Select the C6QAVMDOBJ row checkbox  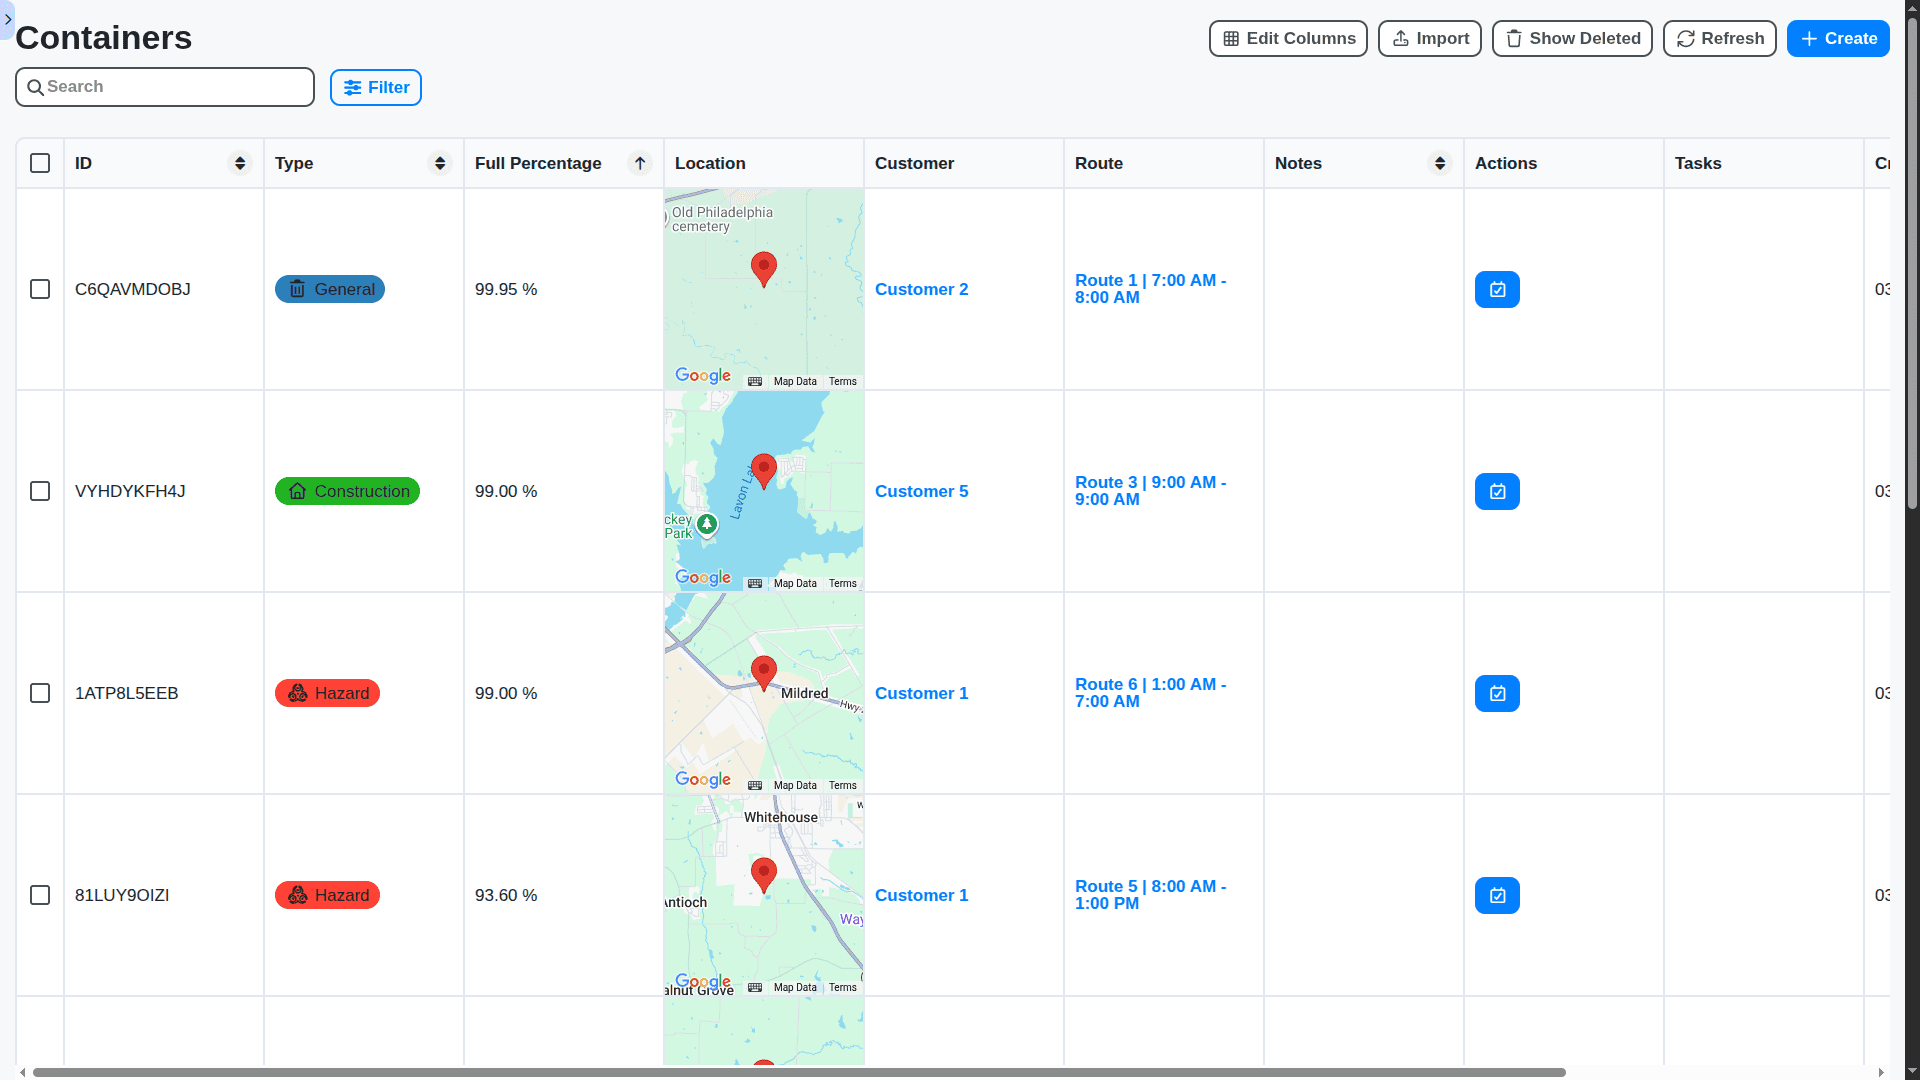[40, 289]
